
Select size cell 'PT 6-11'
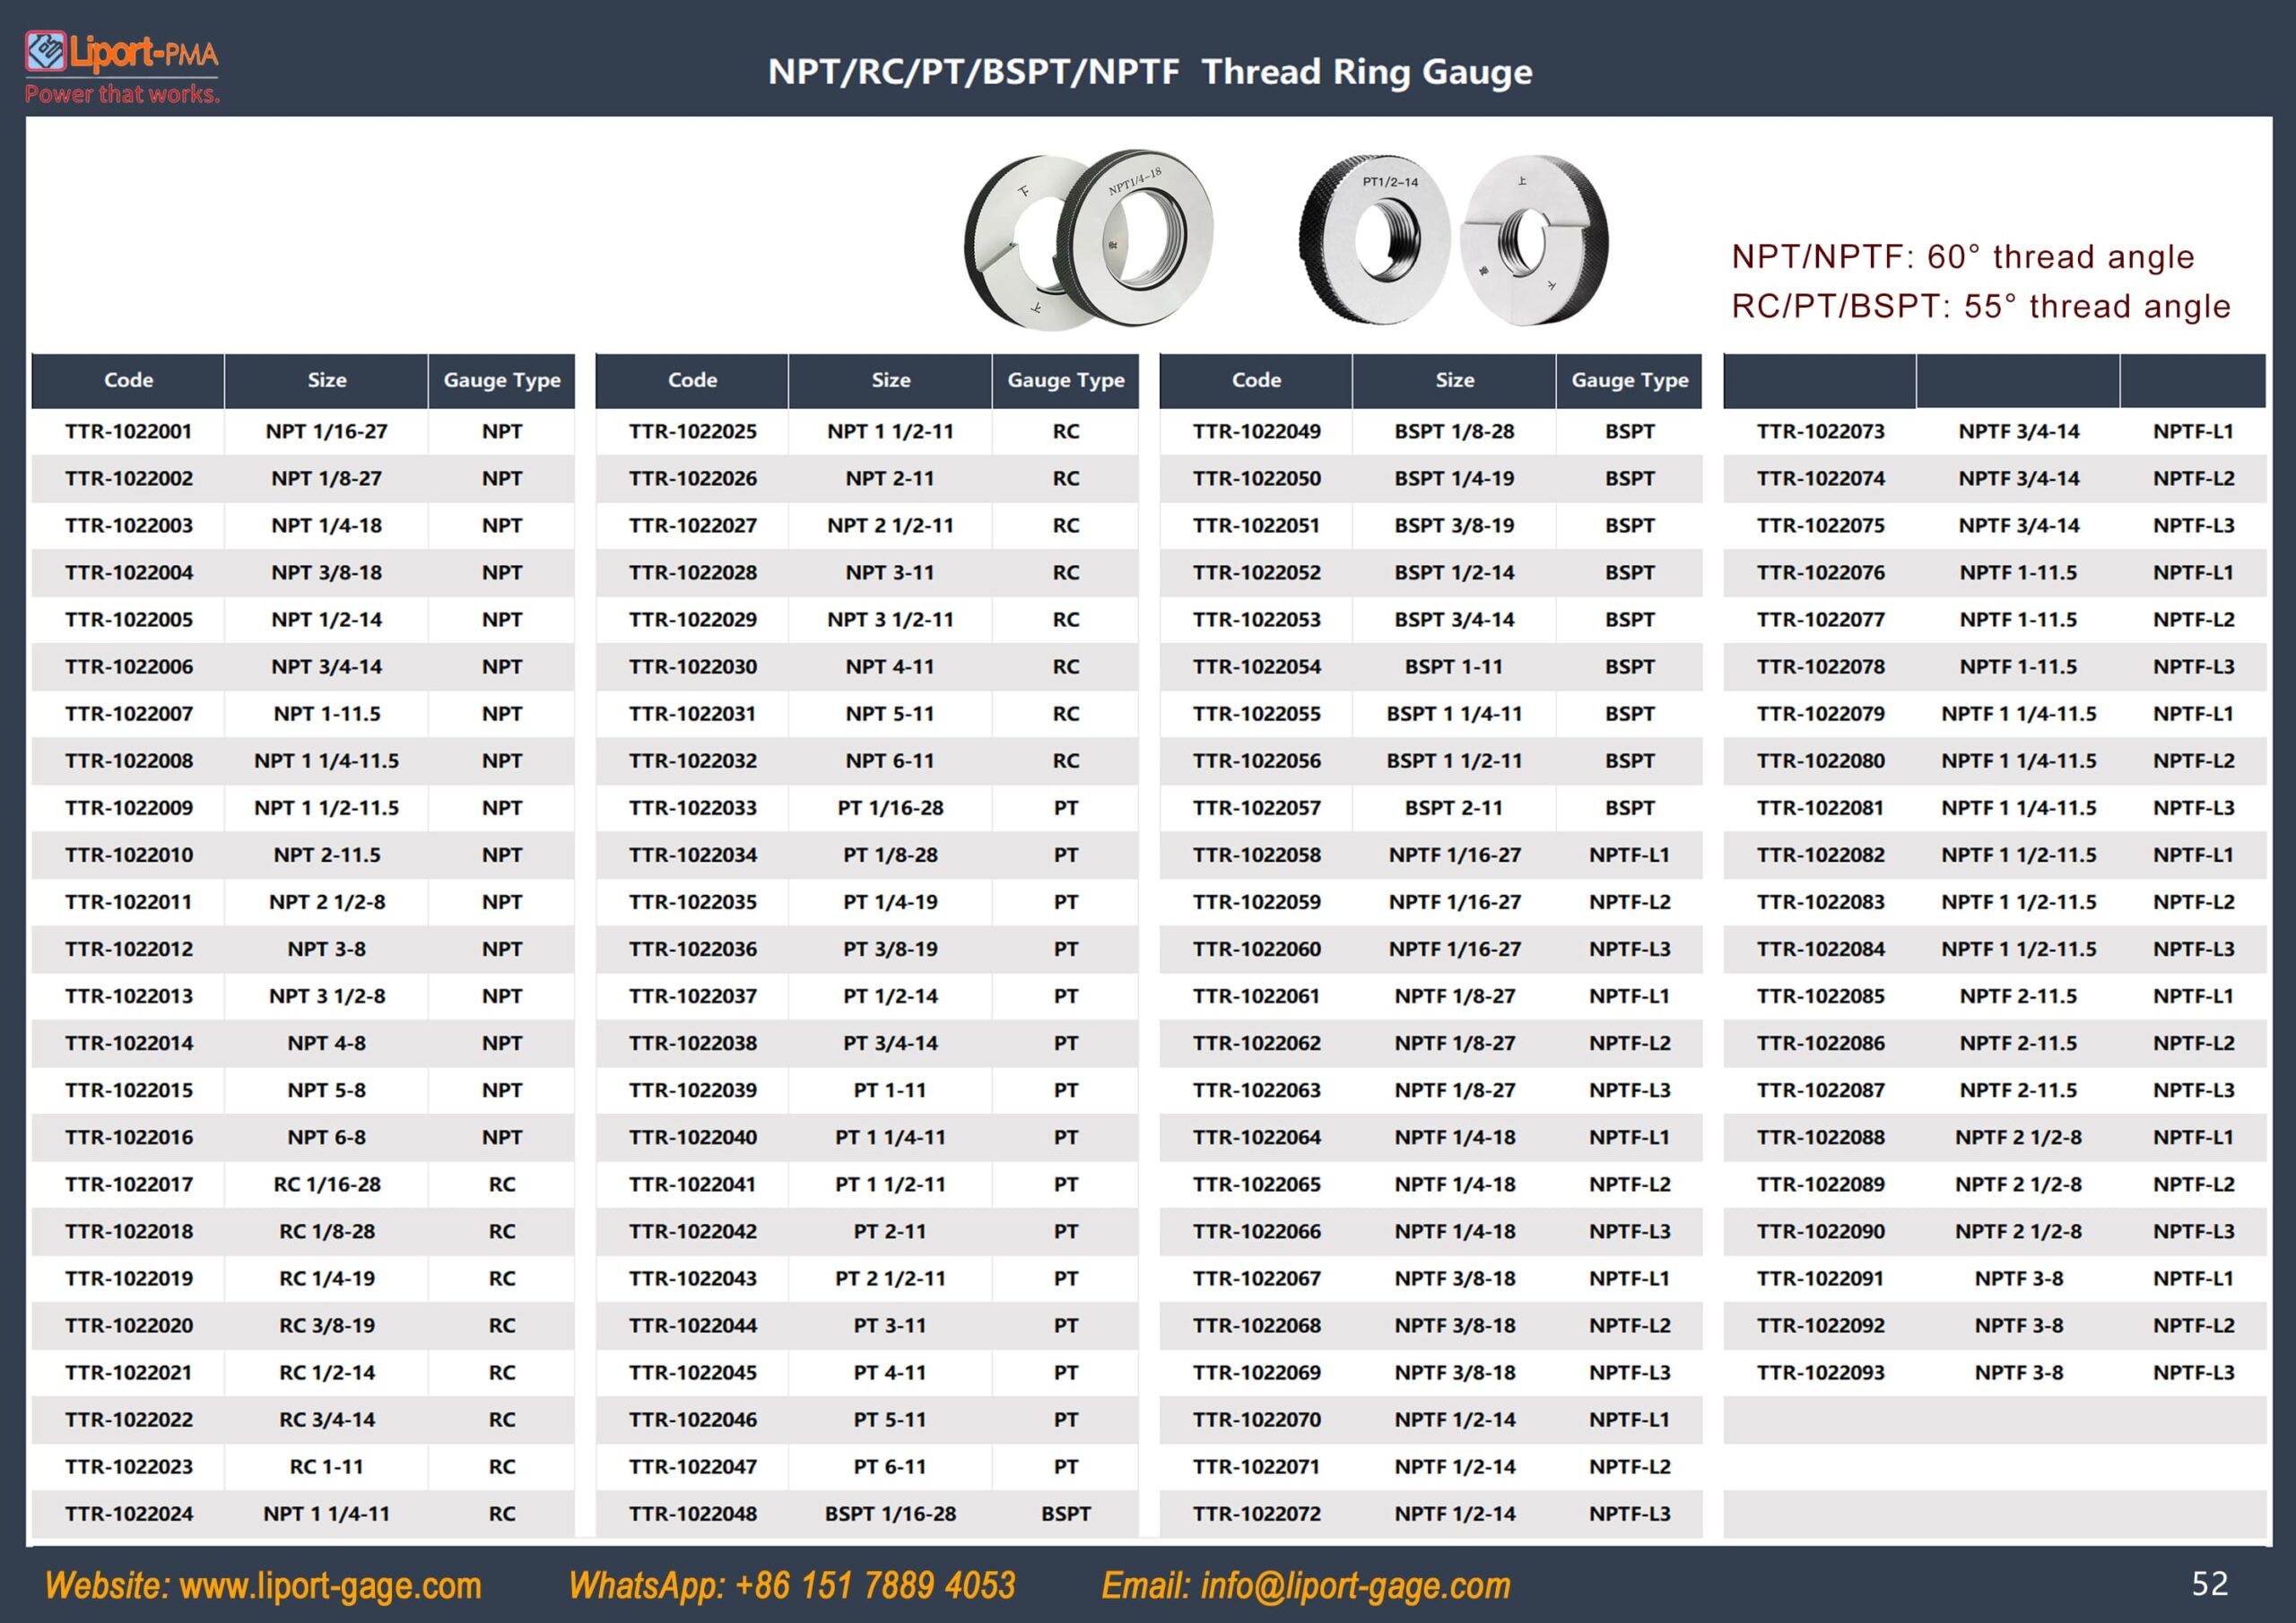[890, 1466]
